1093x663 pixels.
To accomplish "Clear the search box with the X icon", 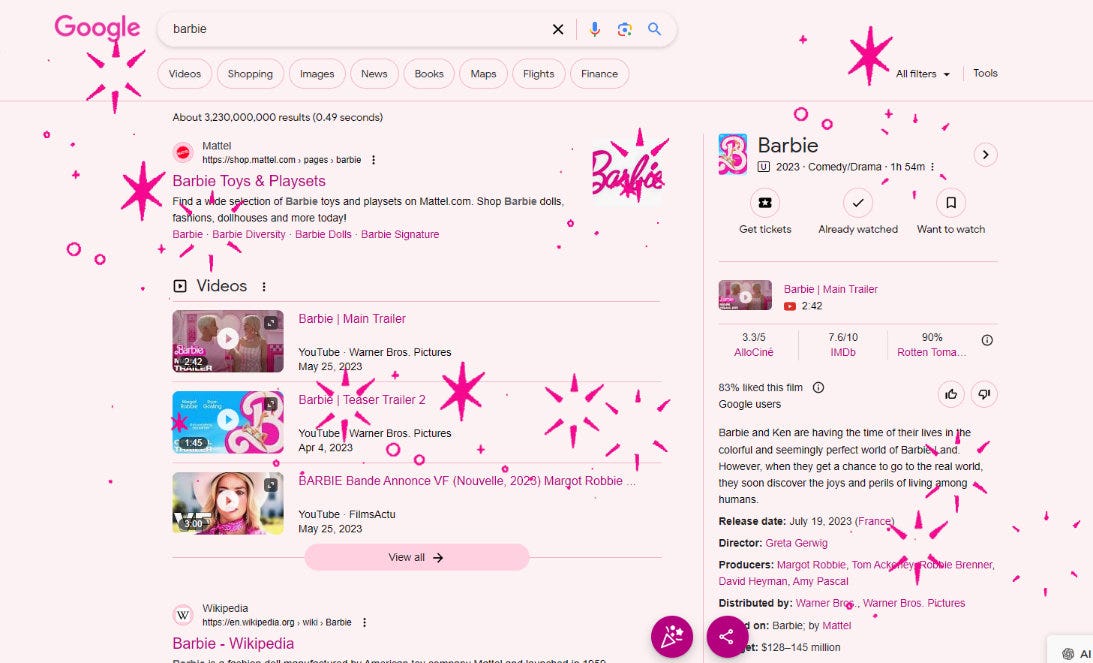I will tap(558, 29).
